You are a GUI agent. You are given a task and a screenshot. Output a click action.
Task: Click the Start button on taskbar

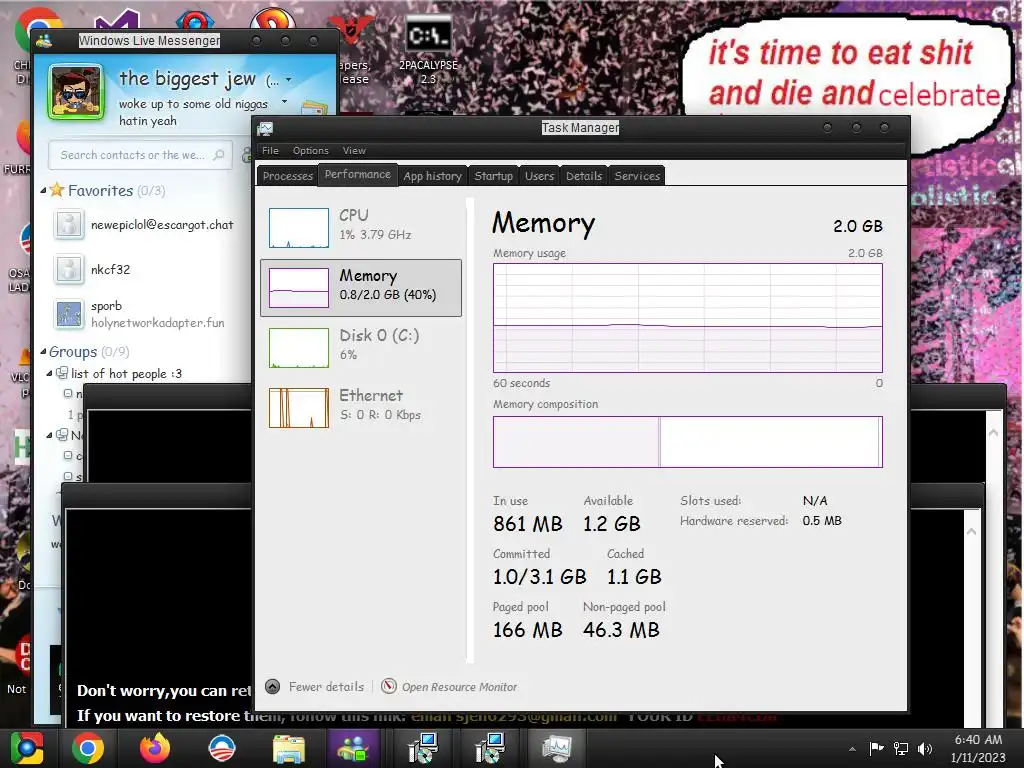[26, 748]
